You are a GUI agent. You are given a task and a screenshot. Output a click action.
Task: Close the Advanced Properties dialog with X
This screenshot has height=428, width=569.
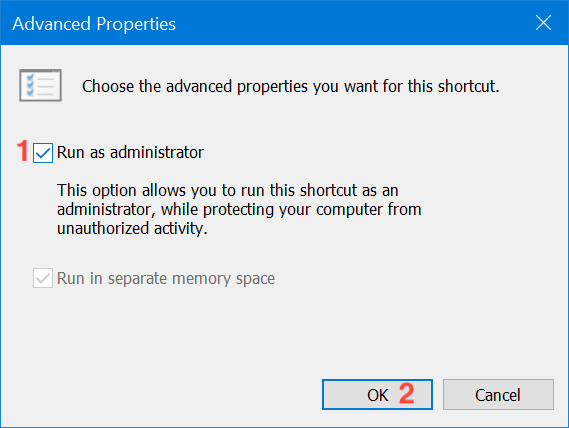coord(543,23)
